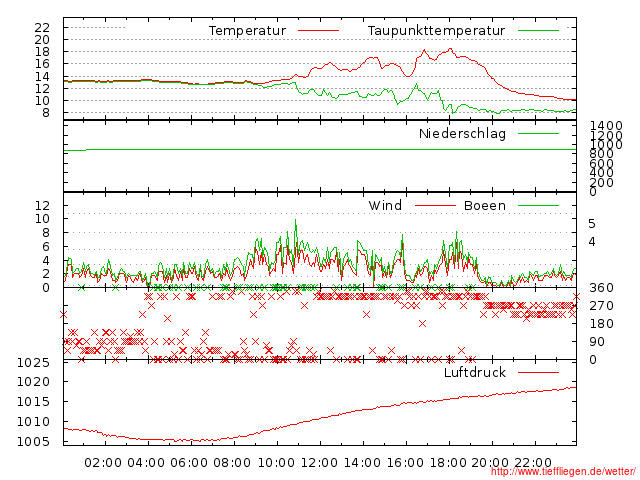
Task: Select the Boeen legend label
Action: coord(485,205)
